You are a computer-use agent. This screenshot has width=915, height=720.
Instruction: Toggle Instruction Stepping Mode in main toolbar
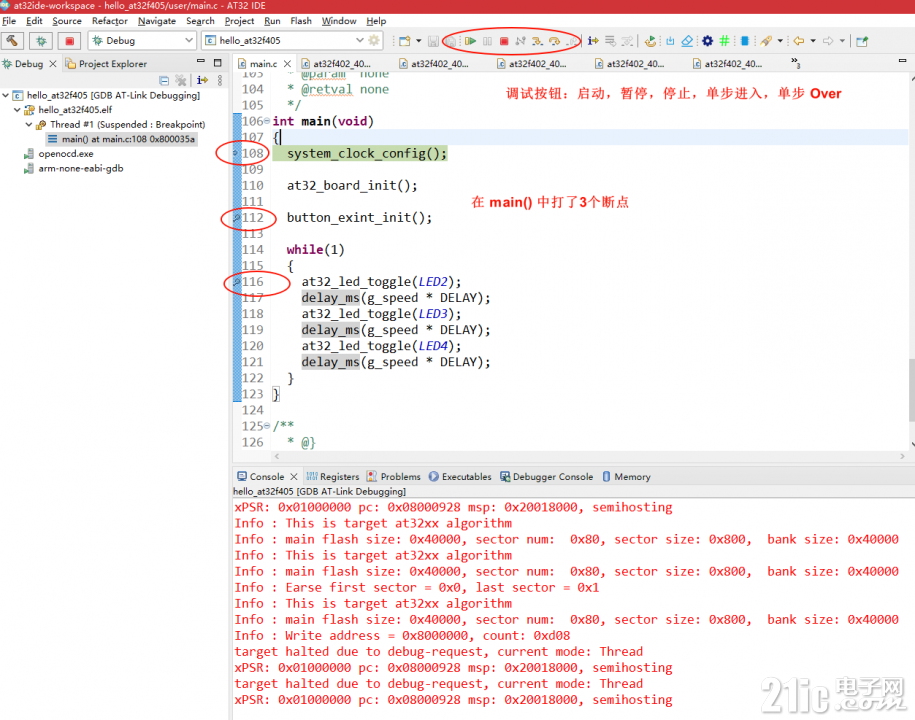pyautogui.click(x=593, y=41)
